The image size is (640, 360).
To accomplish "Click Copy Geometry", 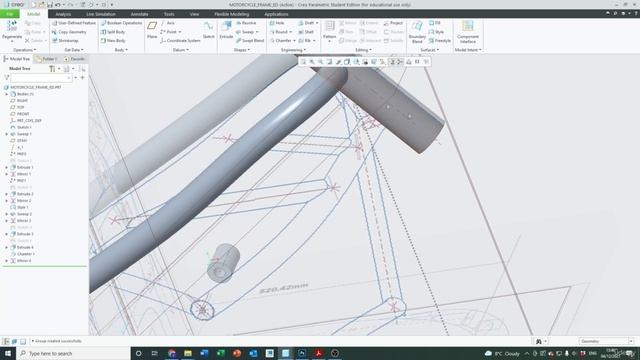I will (x=69, y=32).
